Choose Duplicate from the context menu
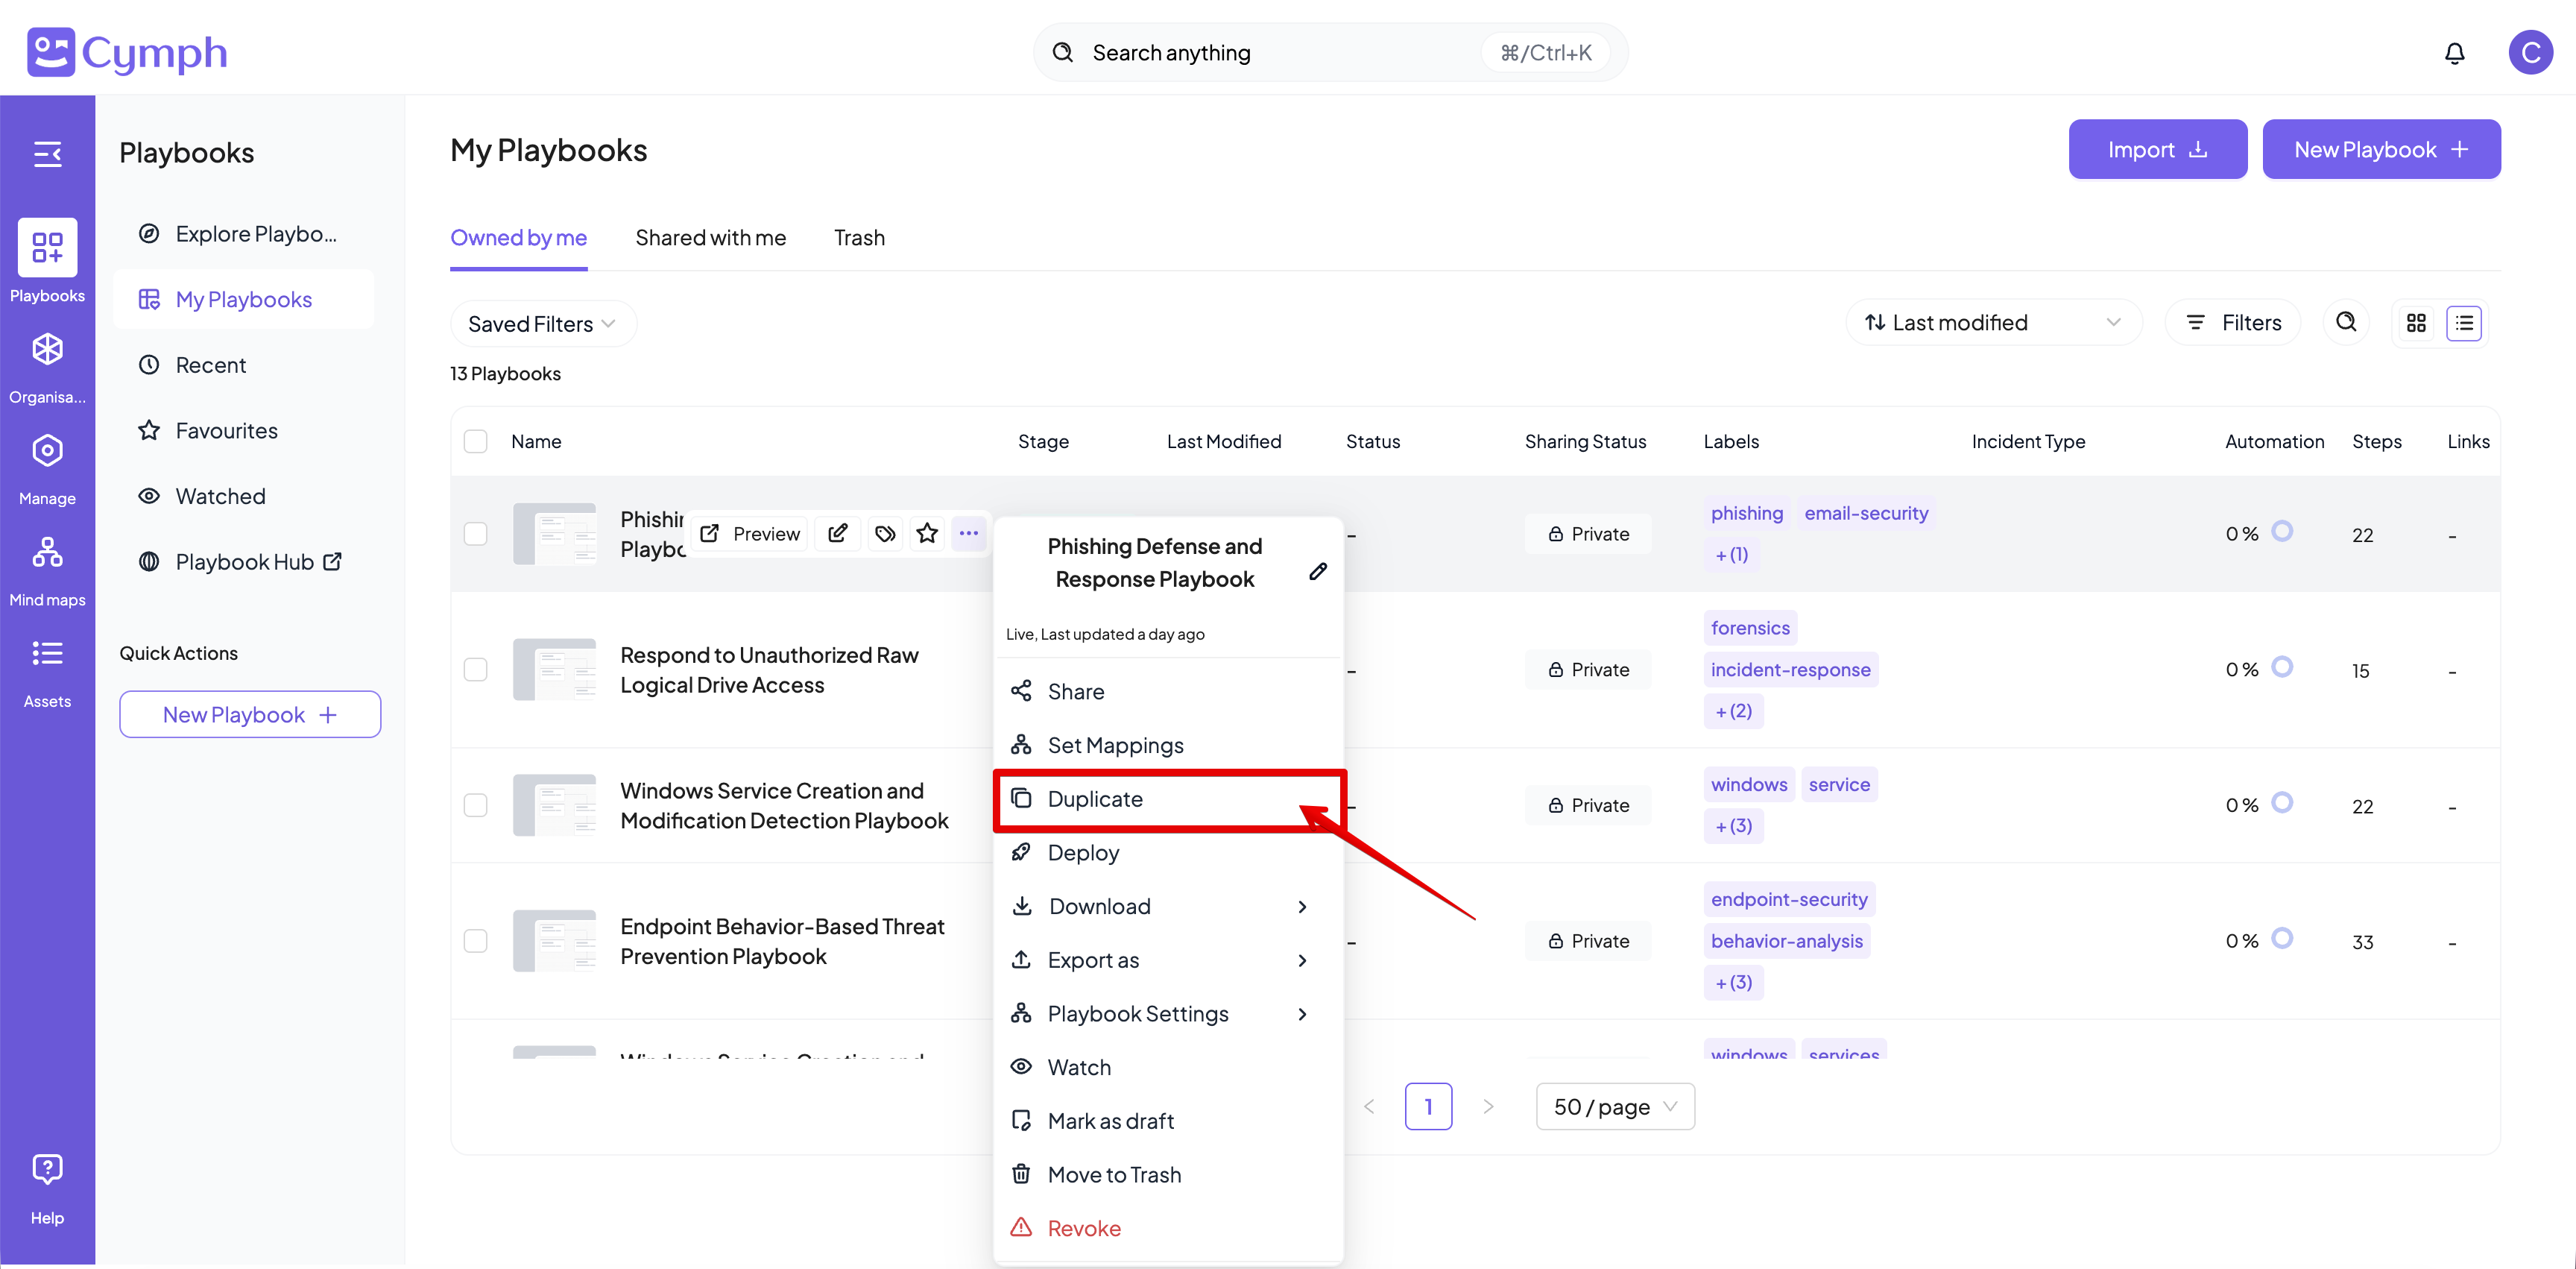This screenshot has height=1269, width=2576. coord(1095,798)
